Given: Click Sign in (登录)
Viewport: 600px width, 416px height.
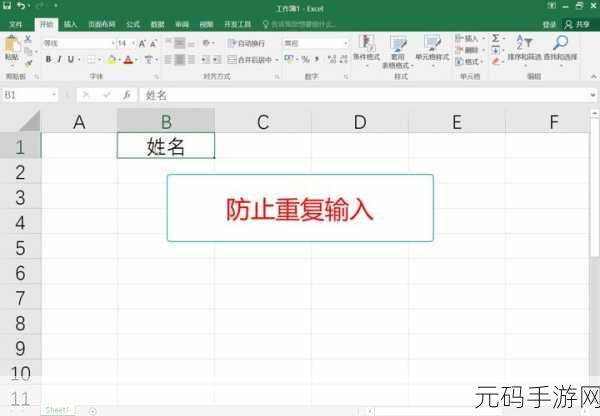Looking at the screenshot, I should point(549,25).
